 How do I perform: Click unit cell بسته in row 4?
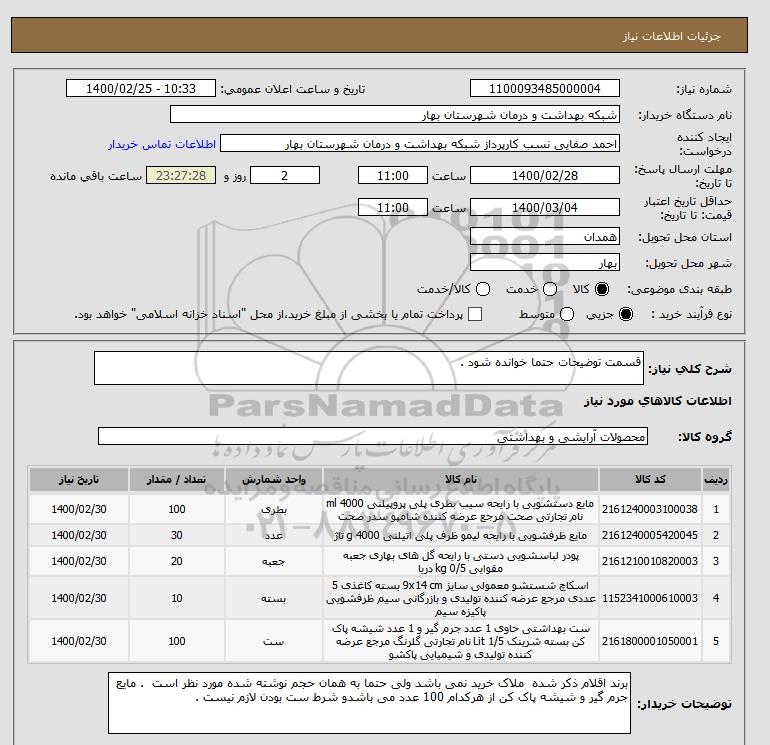coord(274,598)
